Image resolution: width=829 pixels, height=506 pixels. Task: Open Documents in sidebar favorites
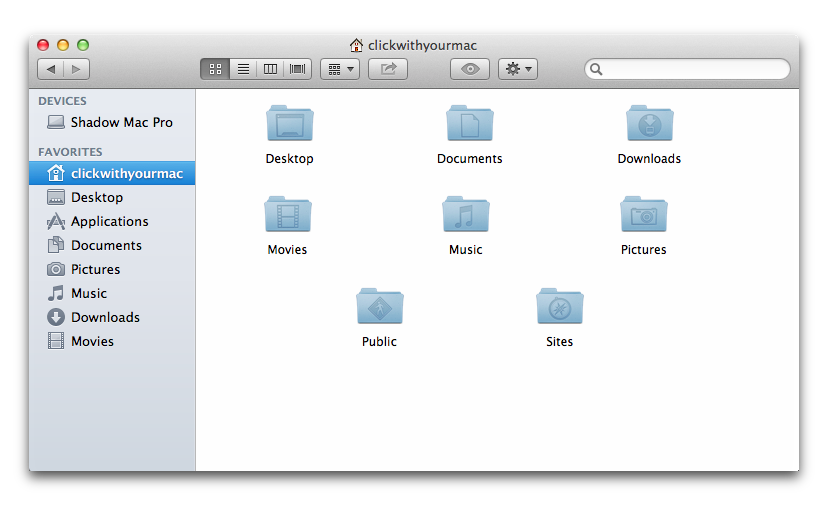pyautogui.click(x=112, y=245)
